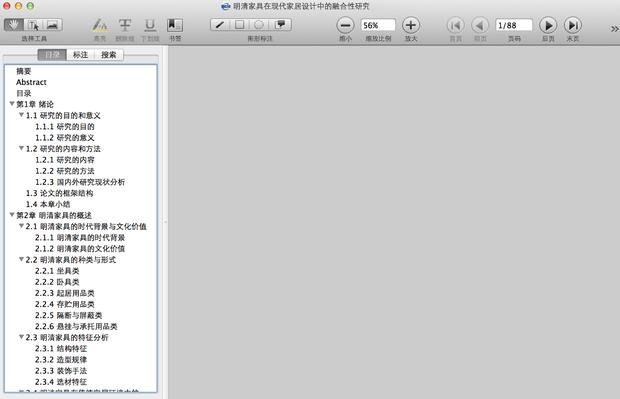Image resolution: width=620 pixels, height=399 pixels.
Task: Switch to the 标注 tab
Action: coord(81,55)
